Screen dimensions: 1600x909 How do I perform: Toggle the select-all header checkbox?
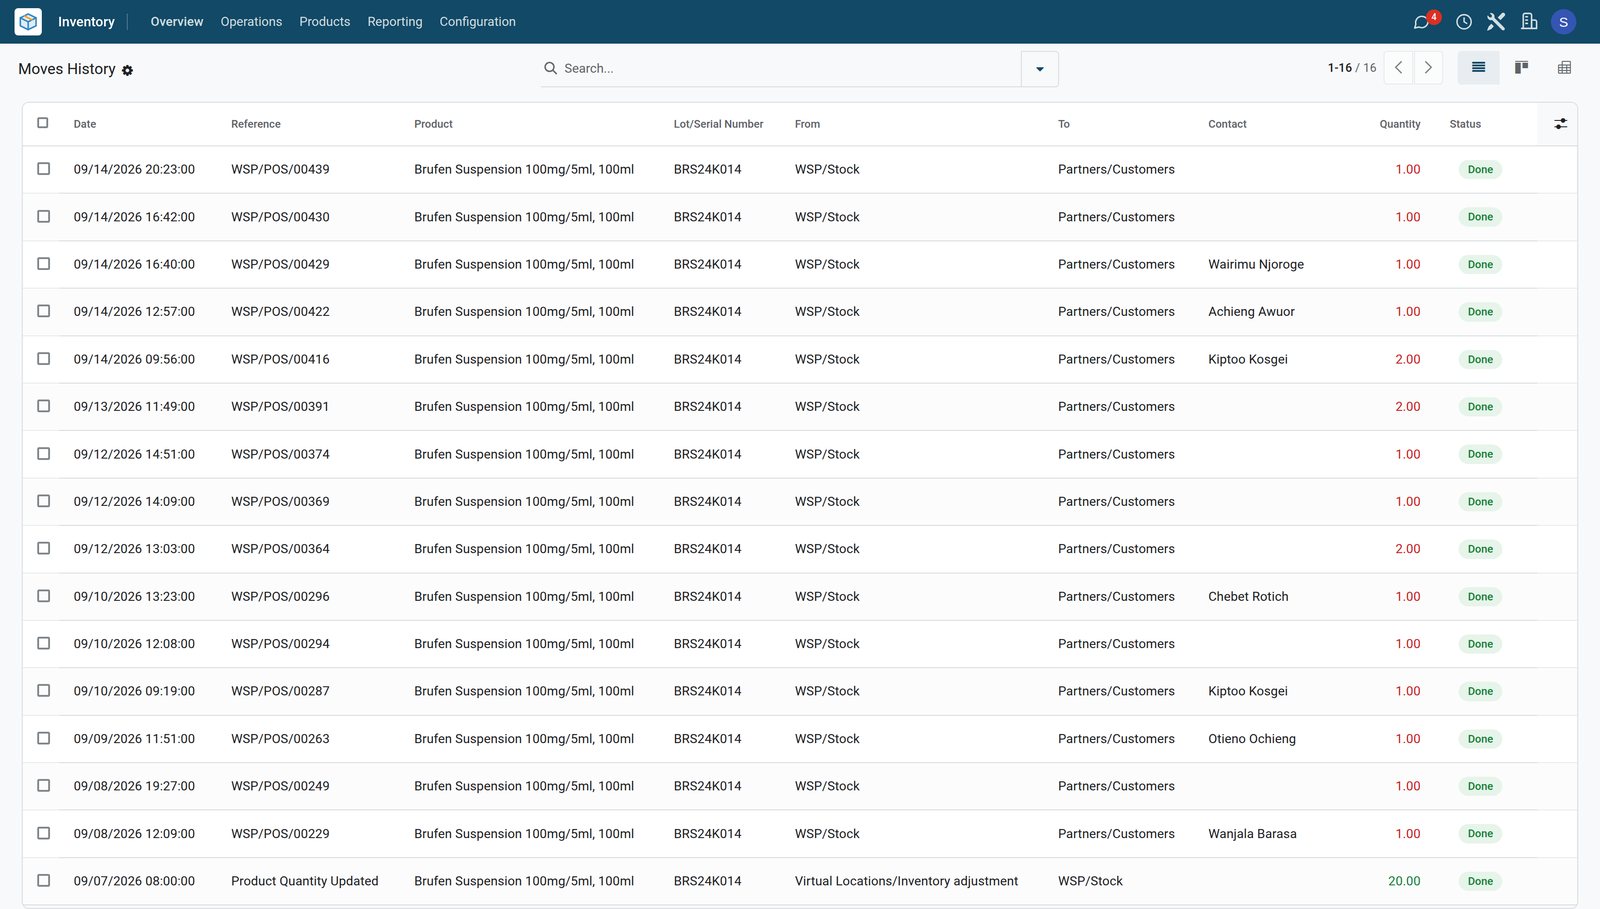click(x=43, y=123)
